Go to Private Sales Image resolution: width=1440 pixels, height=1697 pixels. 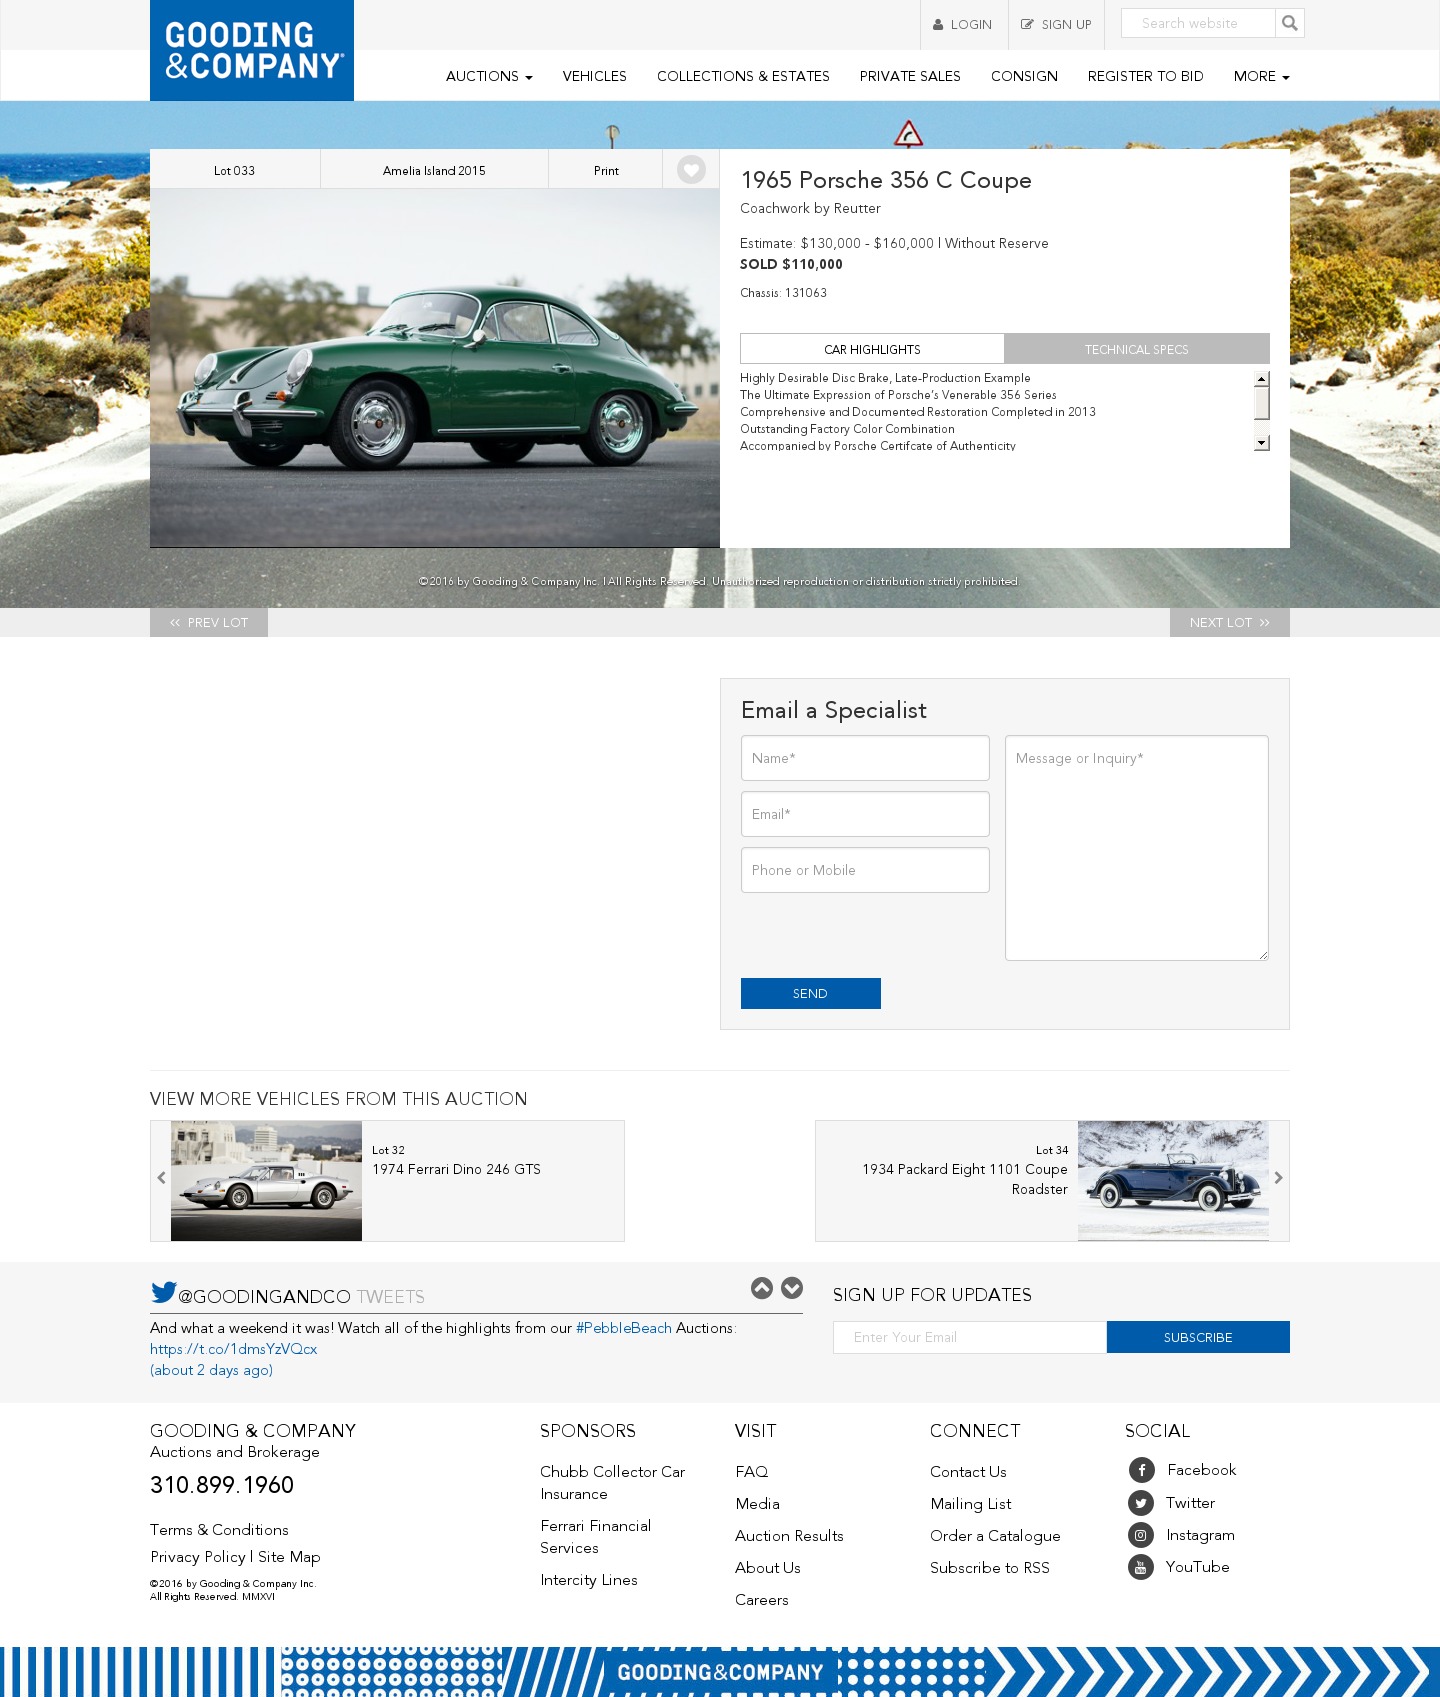pos(910,76)
